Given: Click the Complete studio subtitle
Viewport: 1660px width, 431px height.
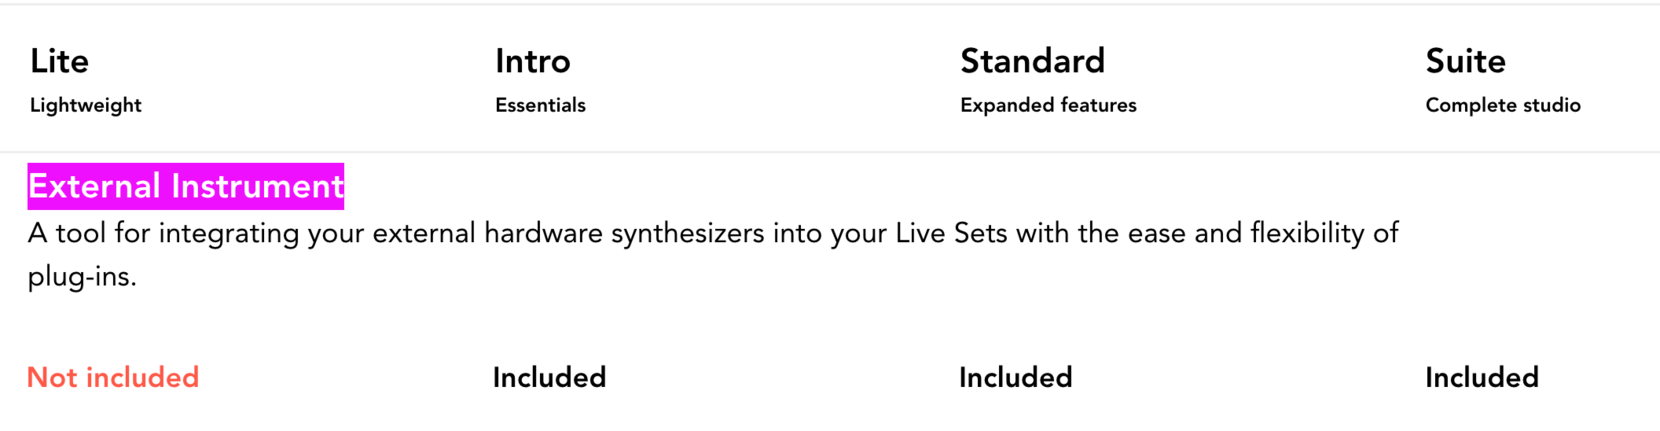Looking at the screenshot, I should point(1502,105).
